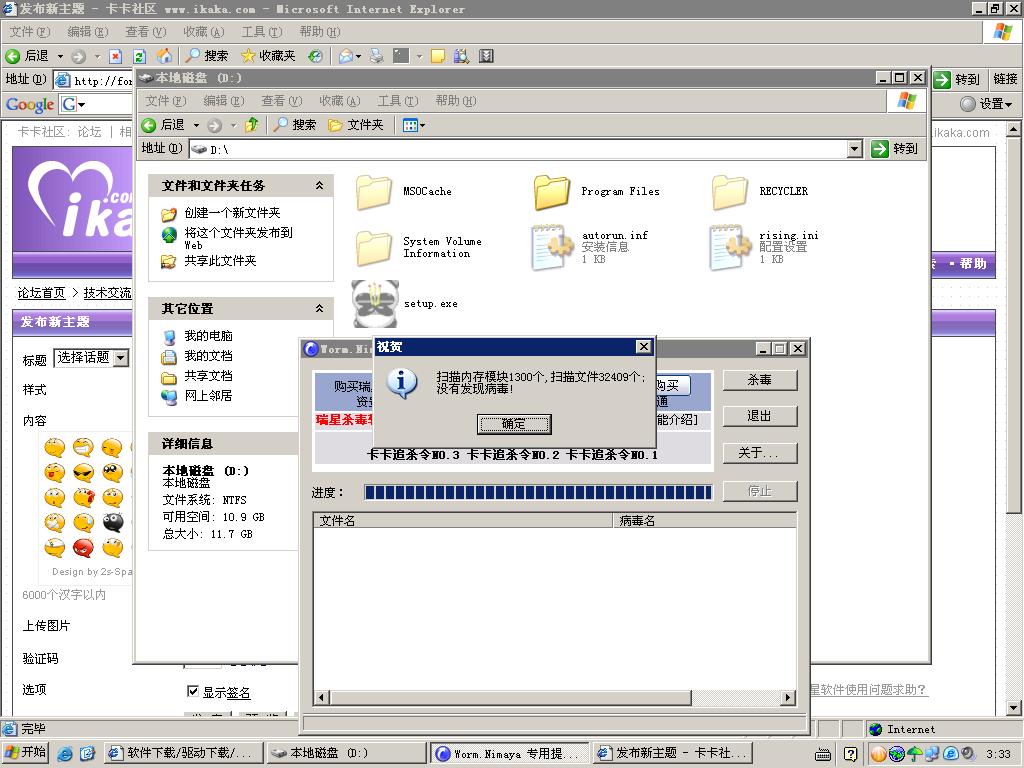This screenshot has height=768, width=1024.
Task: Click IE history icon in toolbar
Action: tap(315, 56)
